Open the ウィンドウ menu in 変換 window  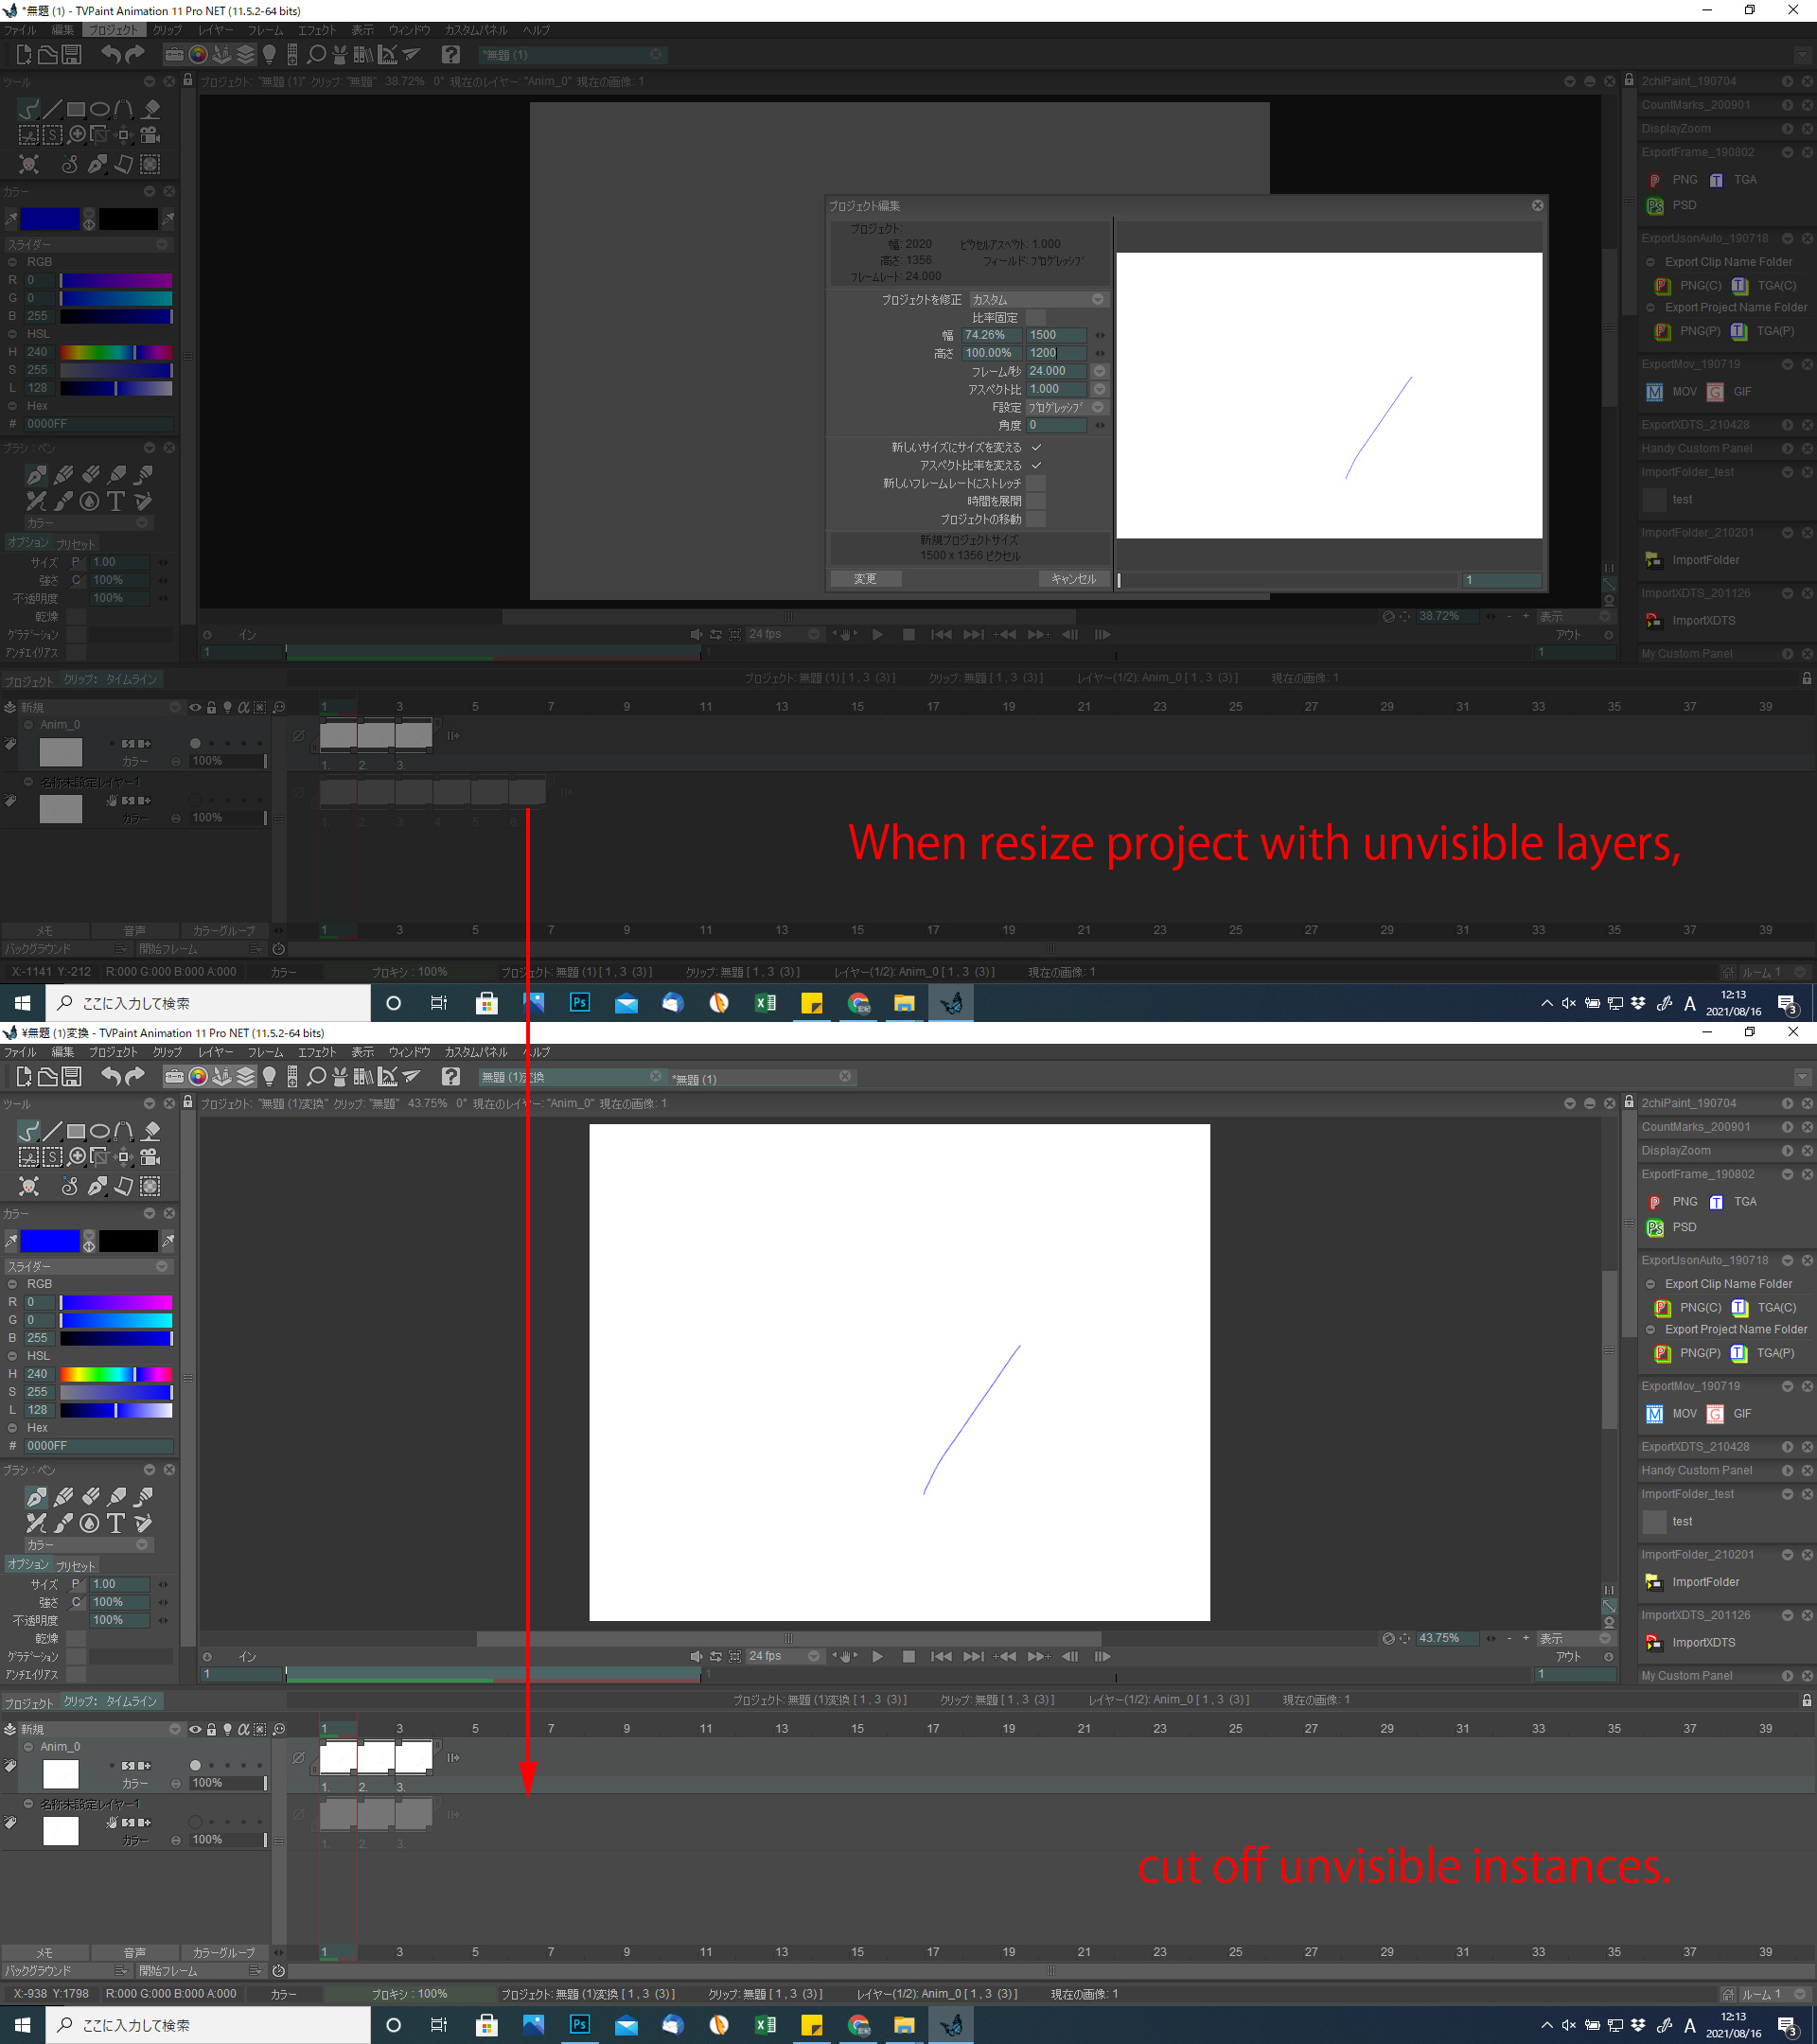click(409, 1052)
